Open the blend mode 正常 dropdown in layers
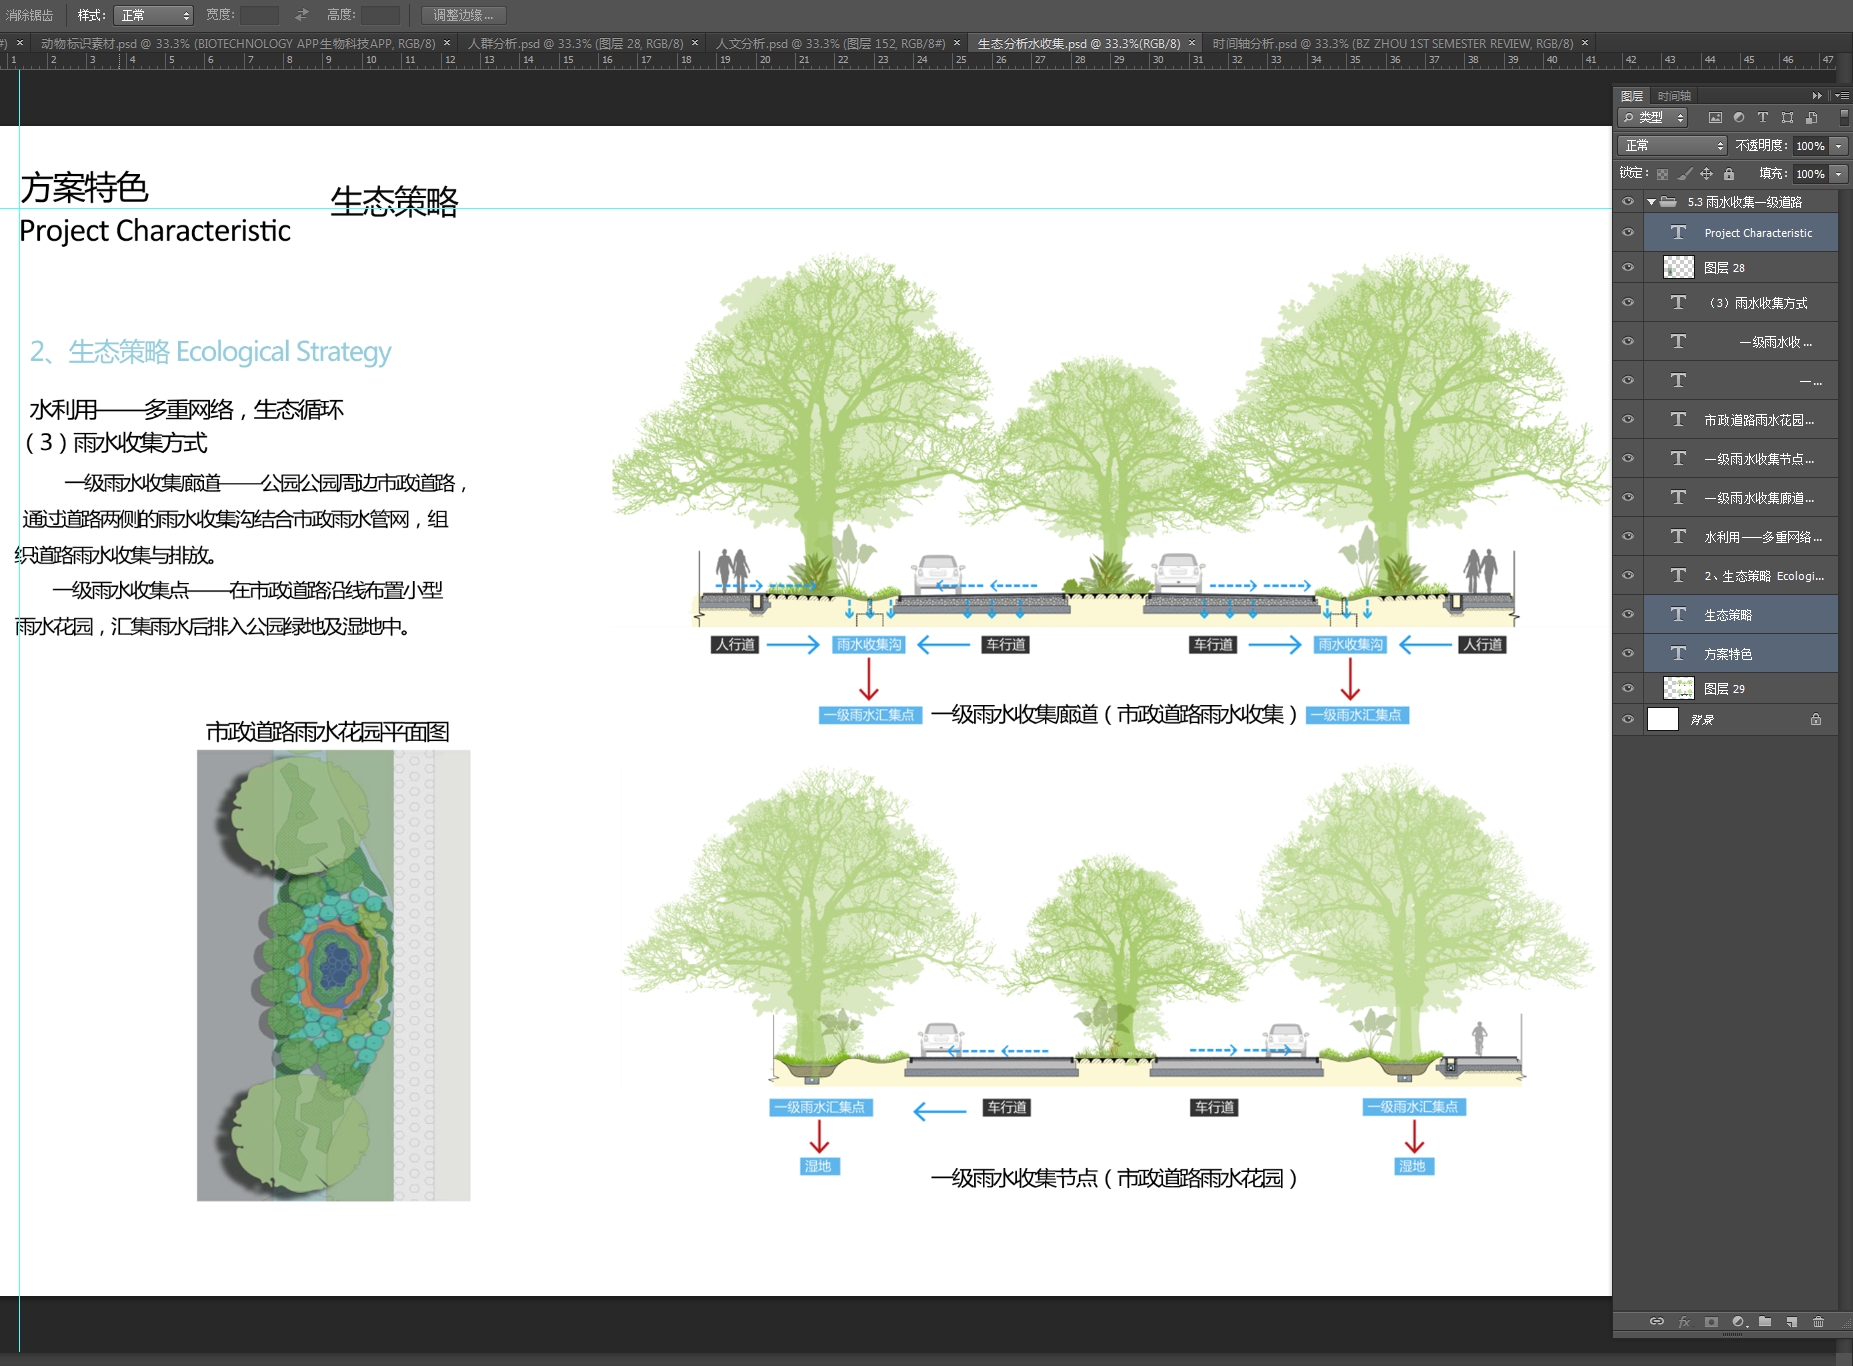 click(x=1672, y=146)
